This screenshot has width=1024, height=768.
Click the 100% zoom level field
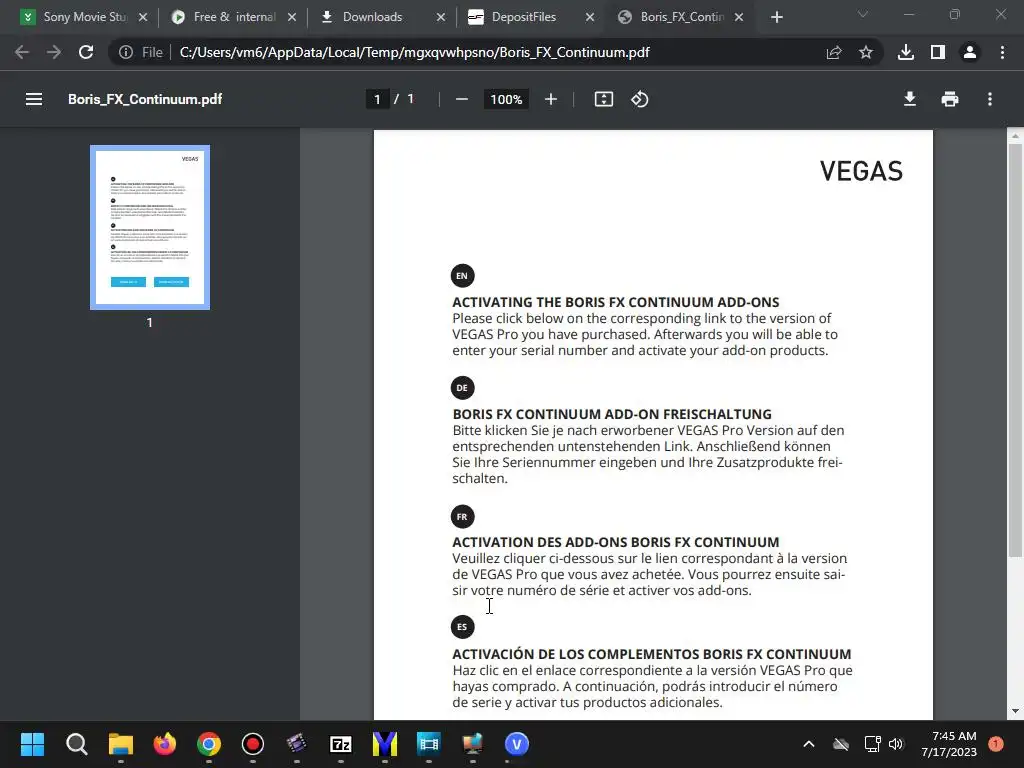[x=506, y=99]
